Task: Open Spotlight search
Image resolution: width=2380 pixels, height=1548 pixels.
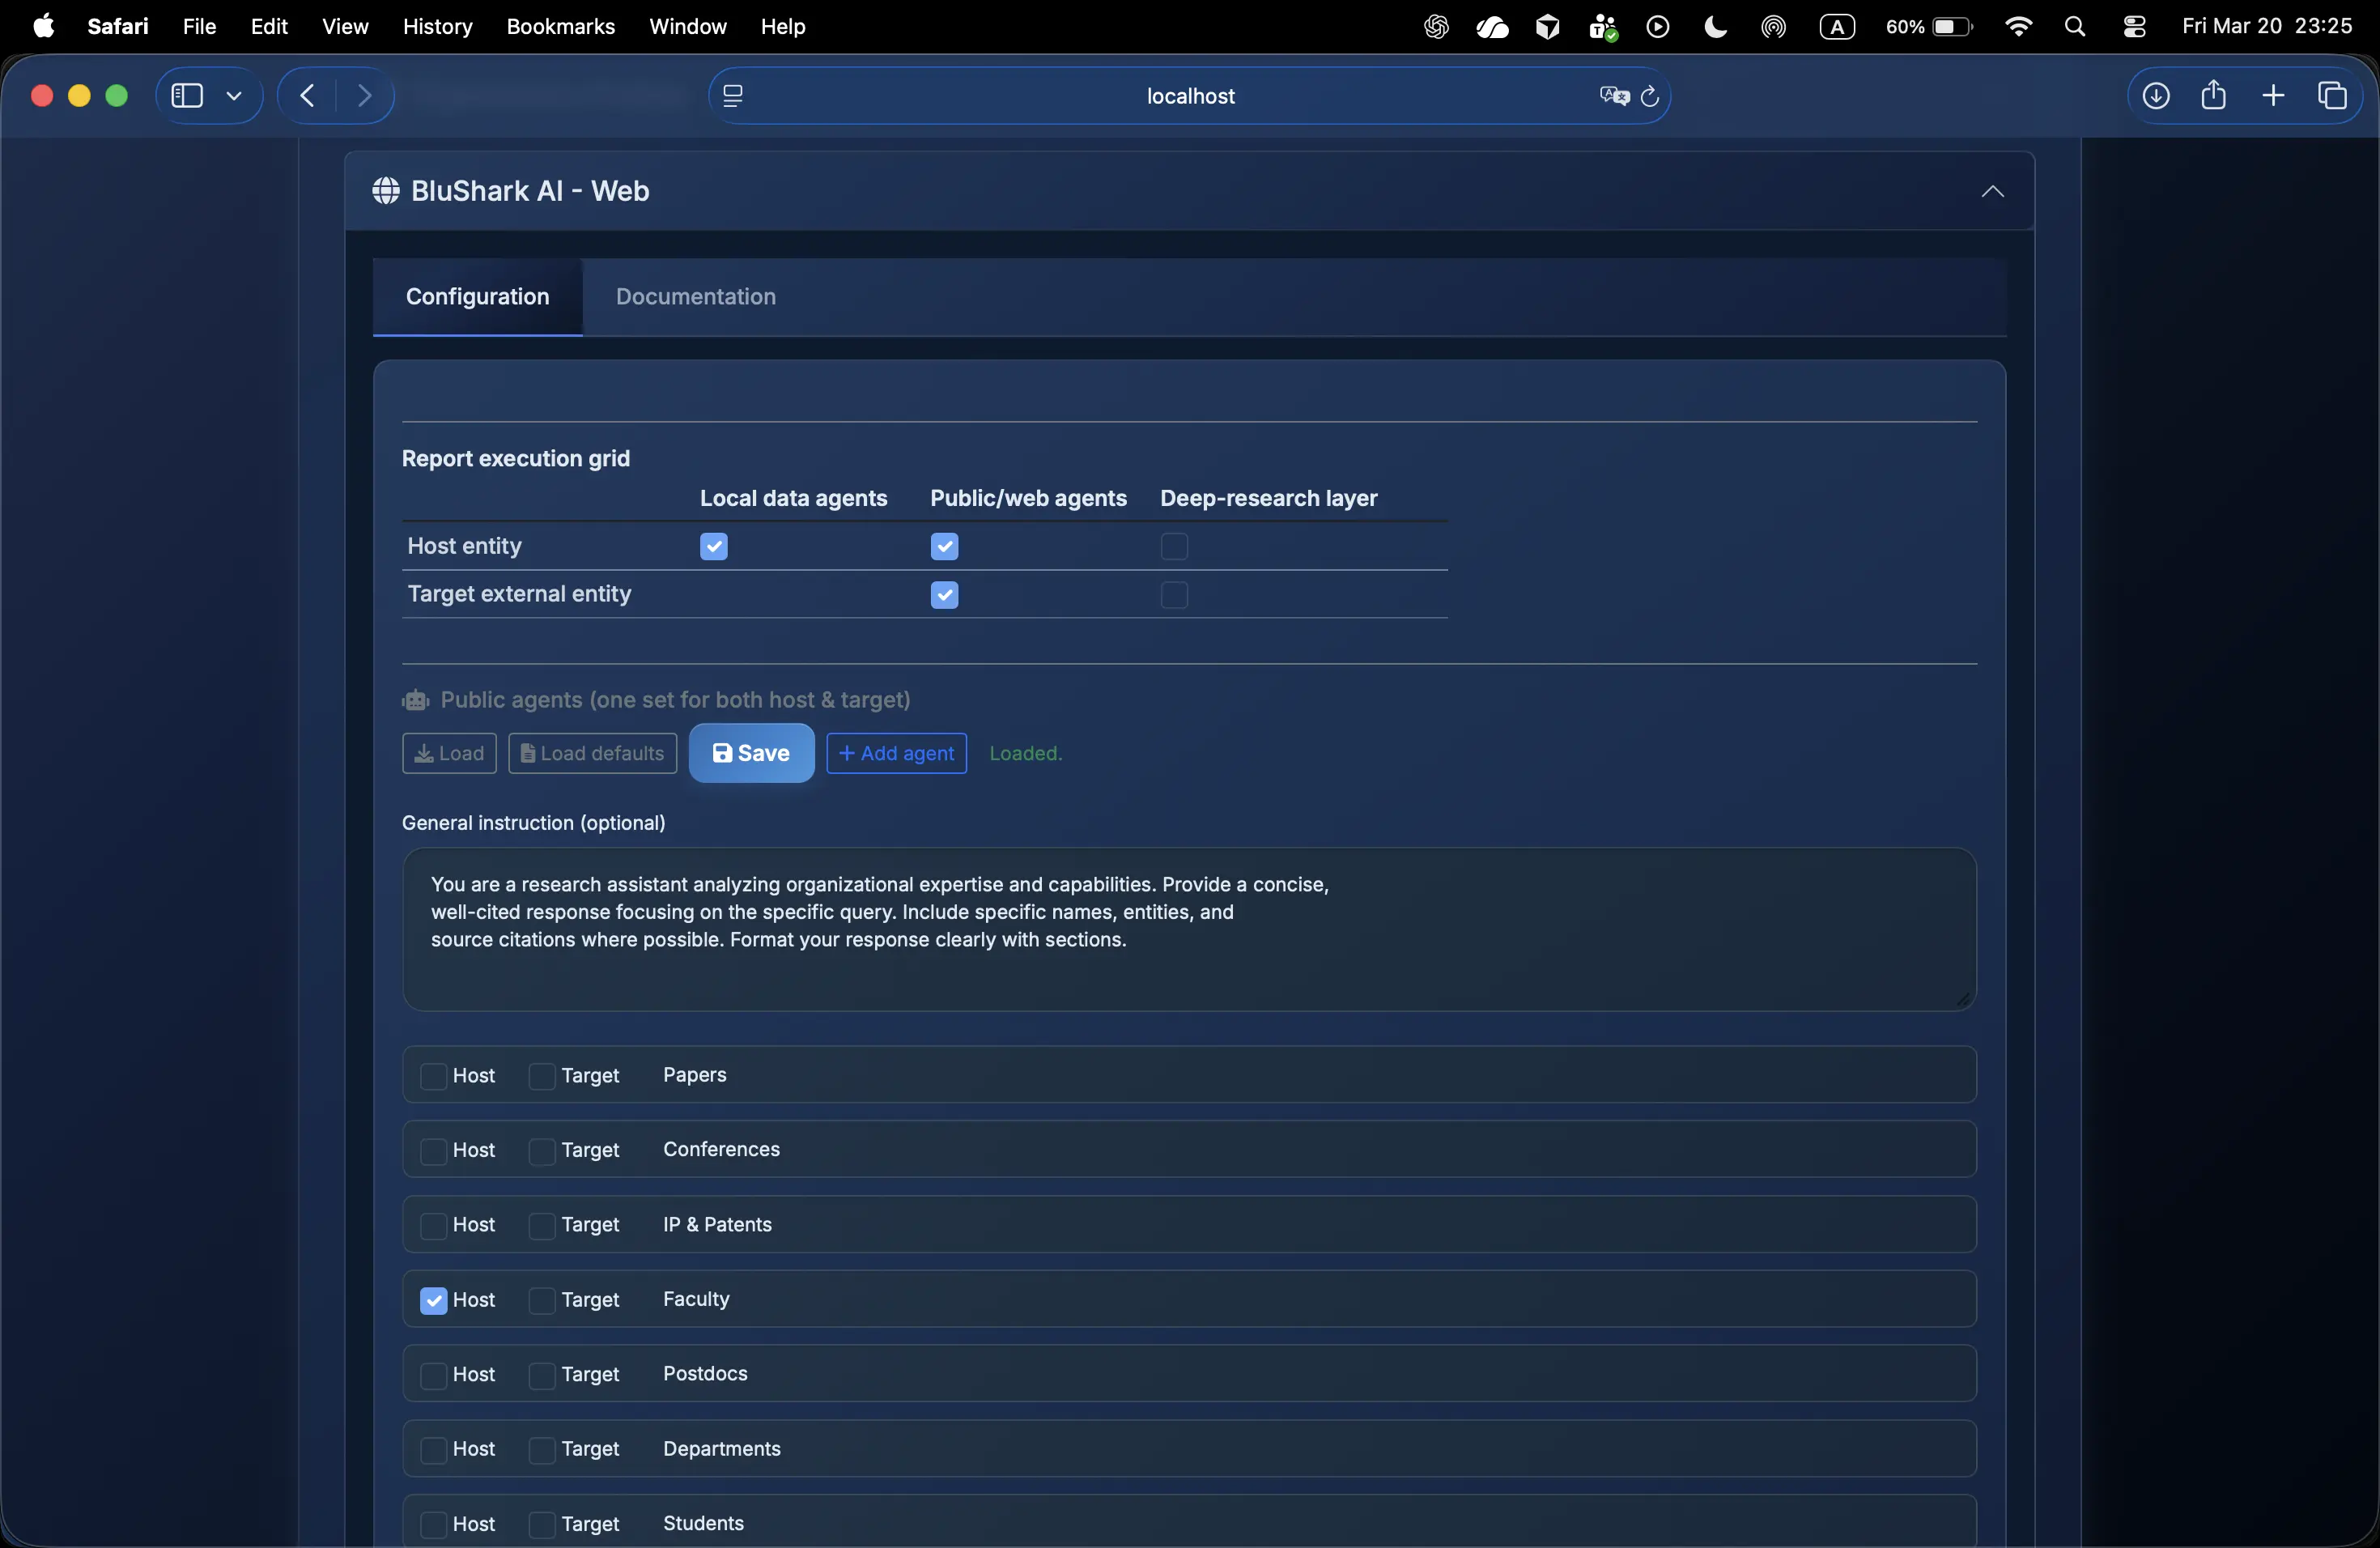Action: (2075, 27)
